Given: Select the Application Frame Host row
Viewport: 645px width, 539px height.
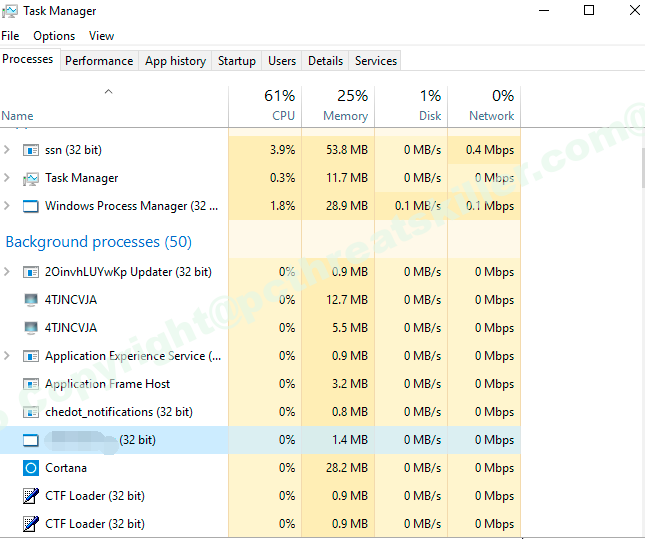Looking at the screenshot, I should [x=260, y=384].
